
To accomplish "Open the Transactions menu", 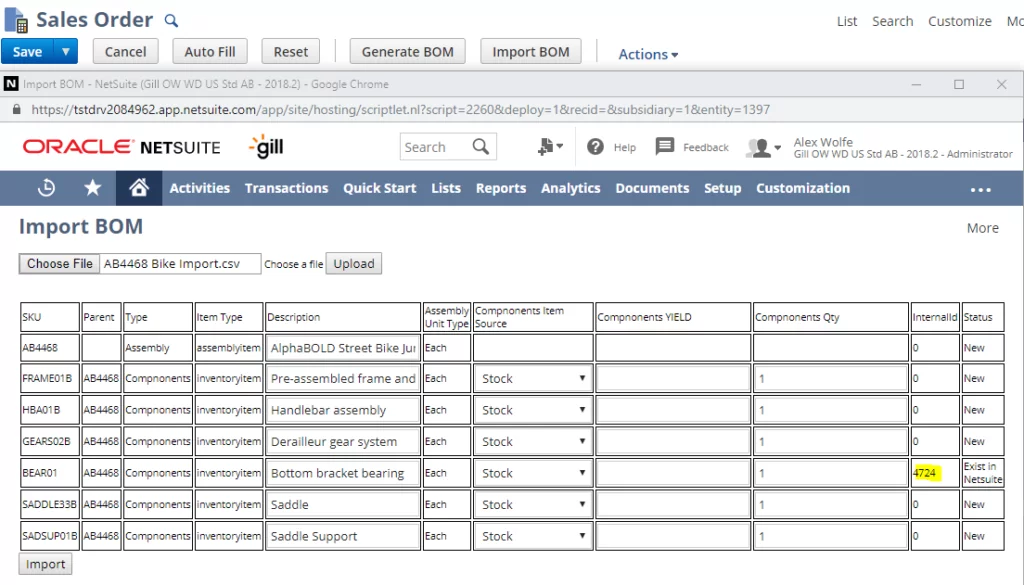I will pos(287,188).
